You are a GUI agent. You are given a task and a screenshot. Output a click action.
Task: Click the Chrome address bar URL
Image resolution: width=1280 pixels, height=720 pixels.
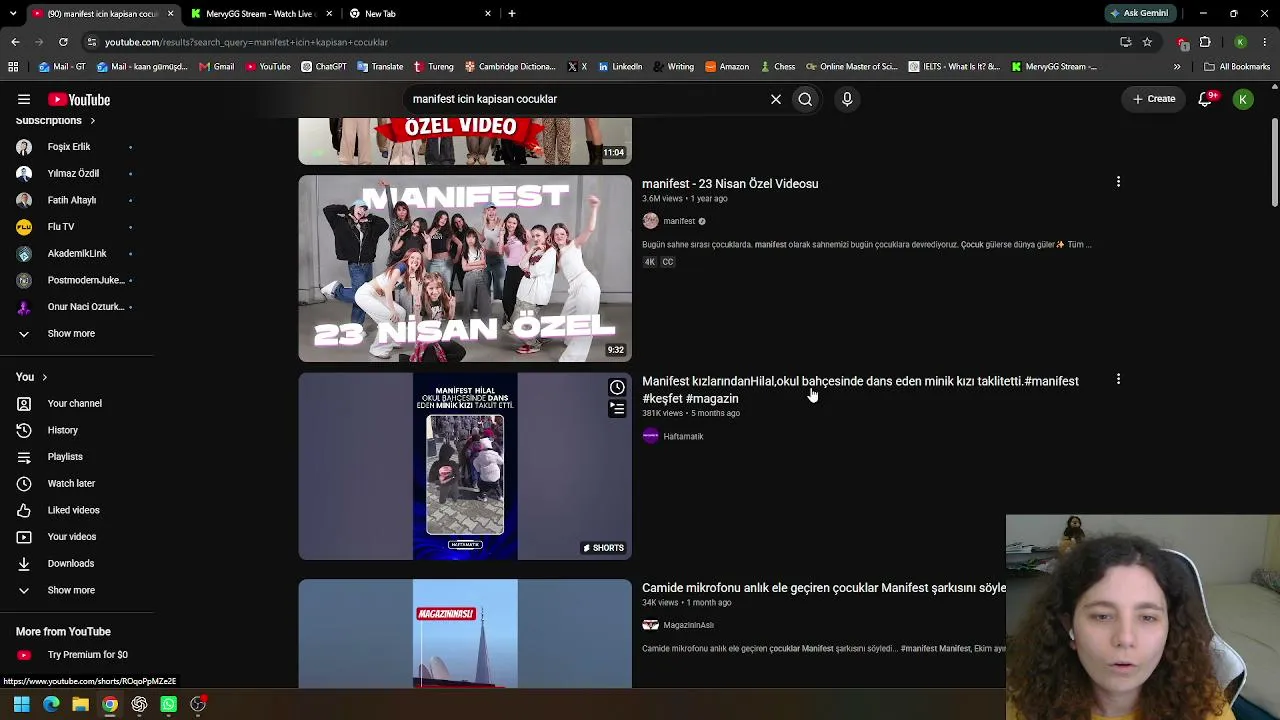(246, 42)
